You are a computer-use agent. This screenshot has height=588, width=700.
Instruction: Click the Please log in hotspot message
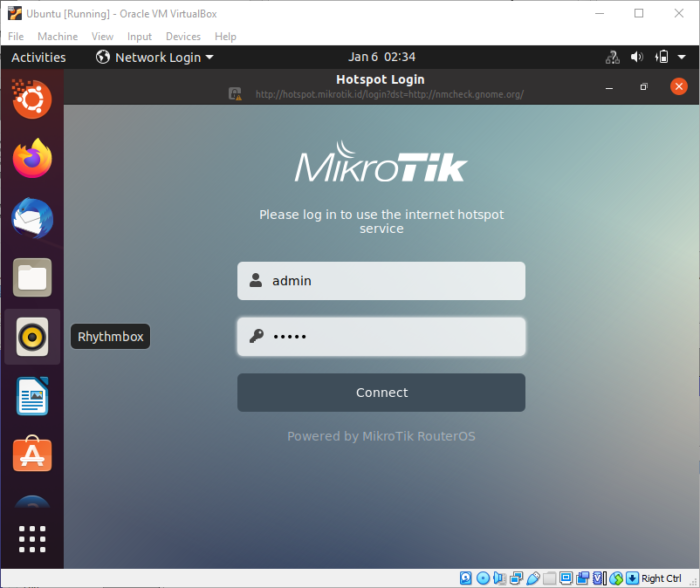pos(381,221)
